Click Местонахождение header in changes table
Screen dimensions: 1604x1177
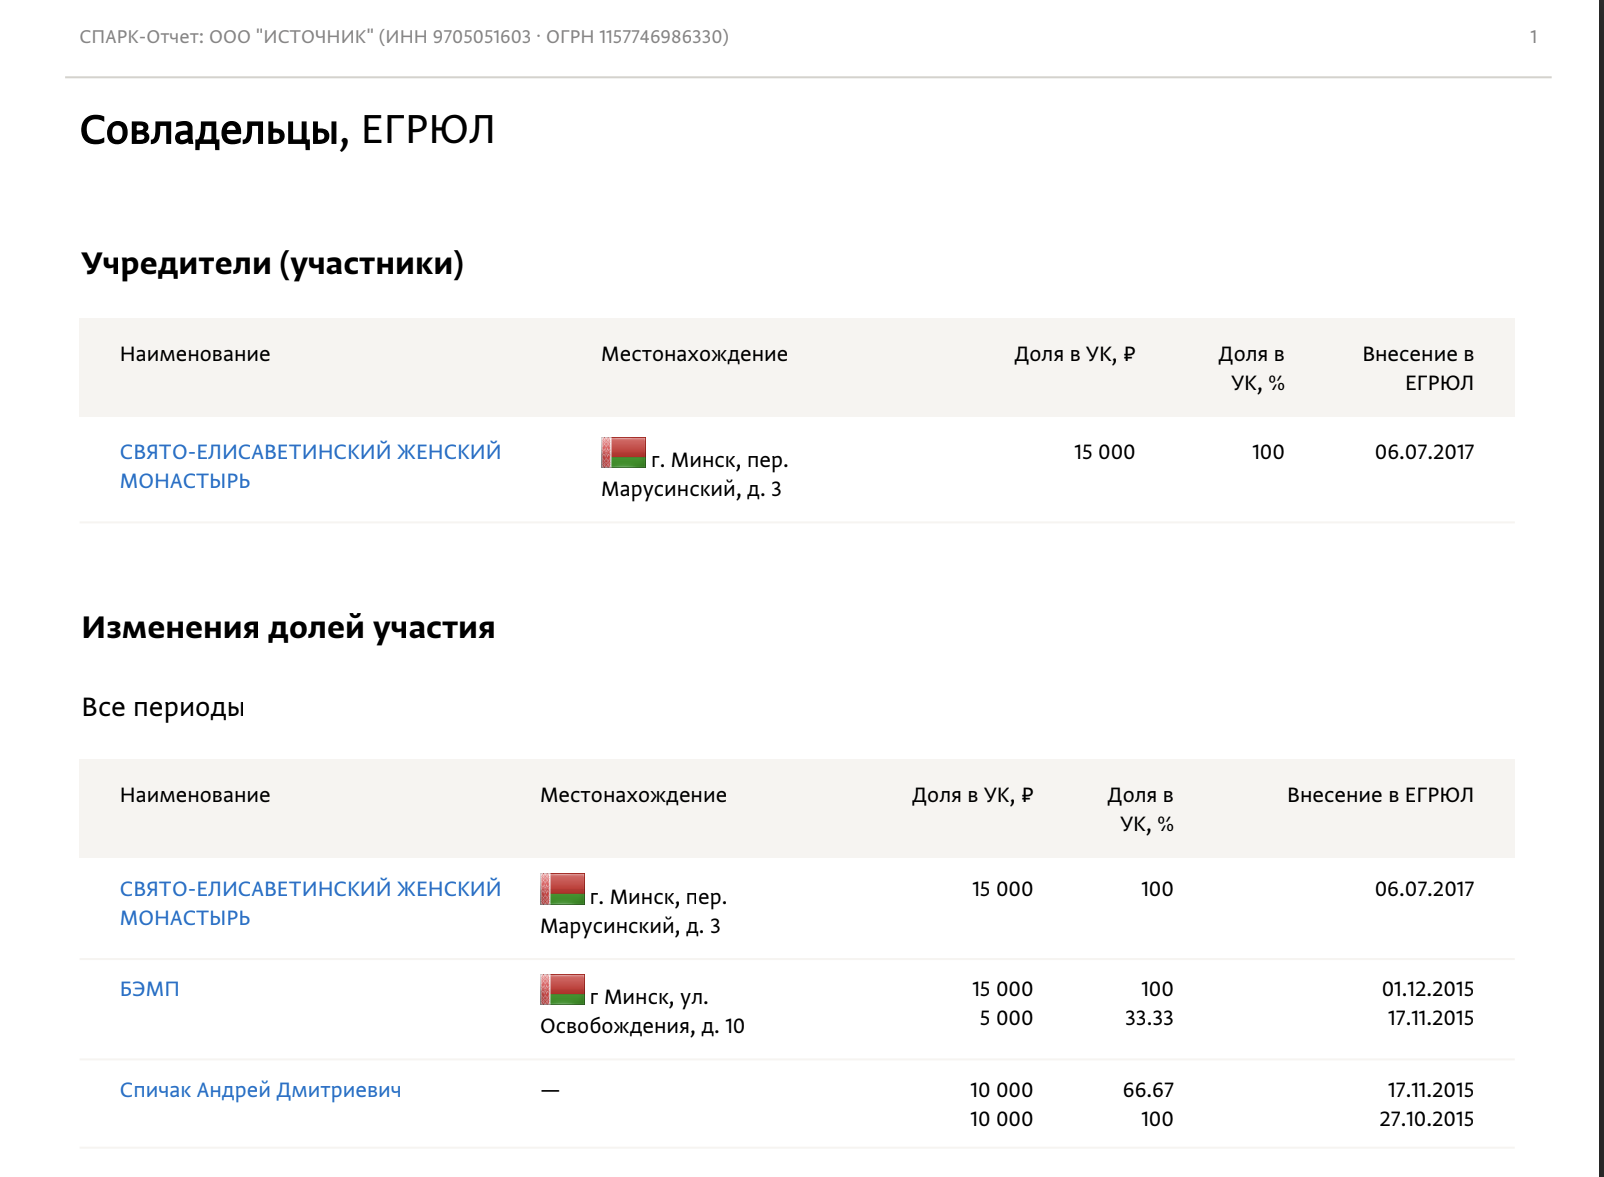pos(633,795)
